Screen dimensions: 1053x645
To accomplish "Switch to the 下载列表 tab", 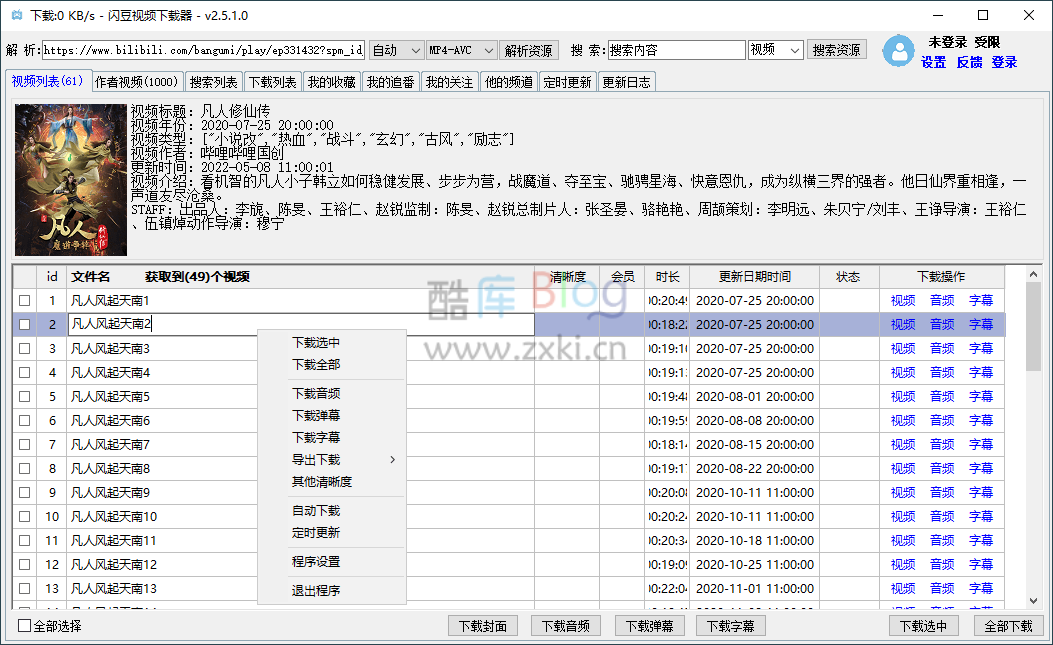I will [x=272, y=82].
